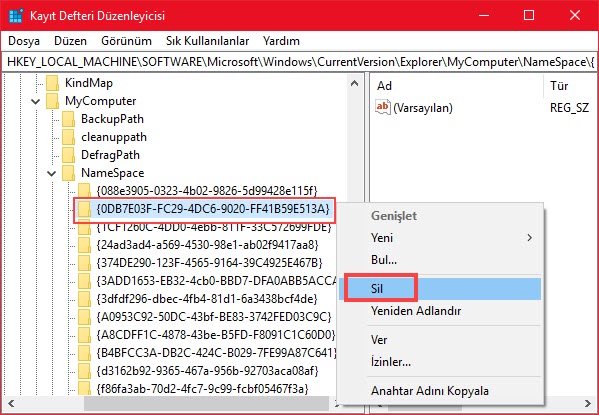Select Bul... in the context menu
Viewport: 599px width, 415px height.
440,260
